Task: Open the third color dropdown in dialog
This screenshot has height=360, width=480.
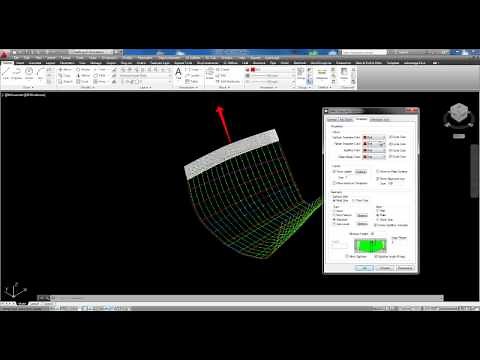Action: tap(374, 150)
